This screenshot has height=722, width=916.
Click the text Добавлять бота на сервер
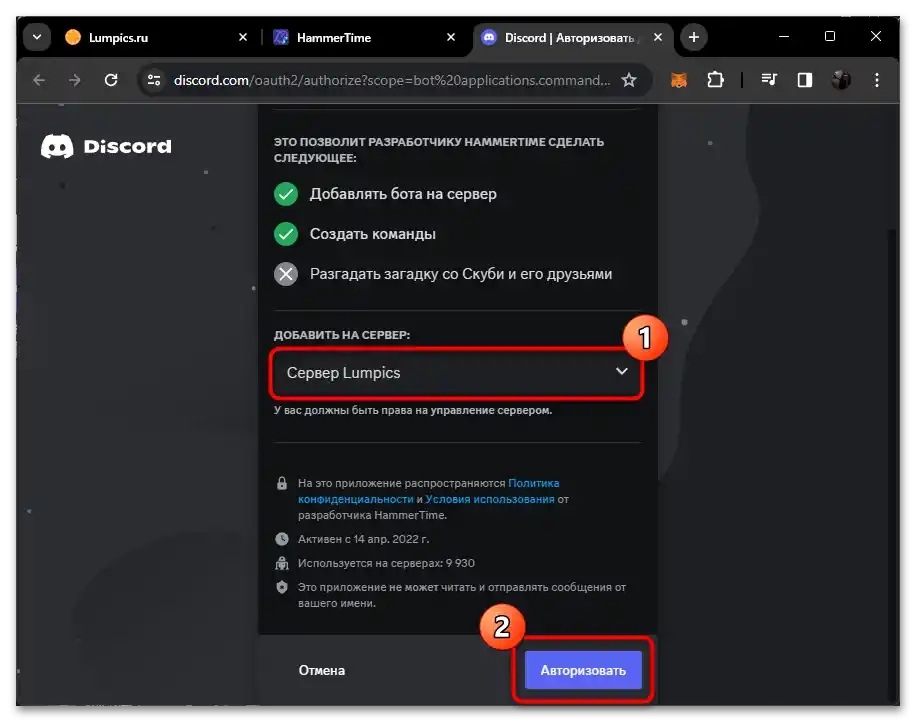403,194
